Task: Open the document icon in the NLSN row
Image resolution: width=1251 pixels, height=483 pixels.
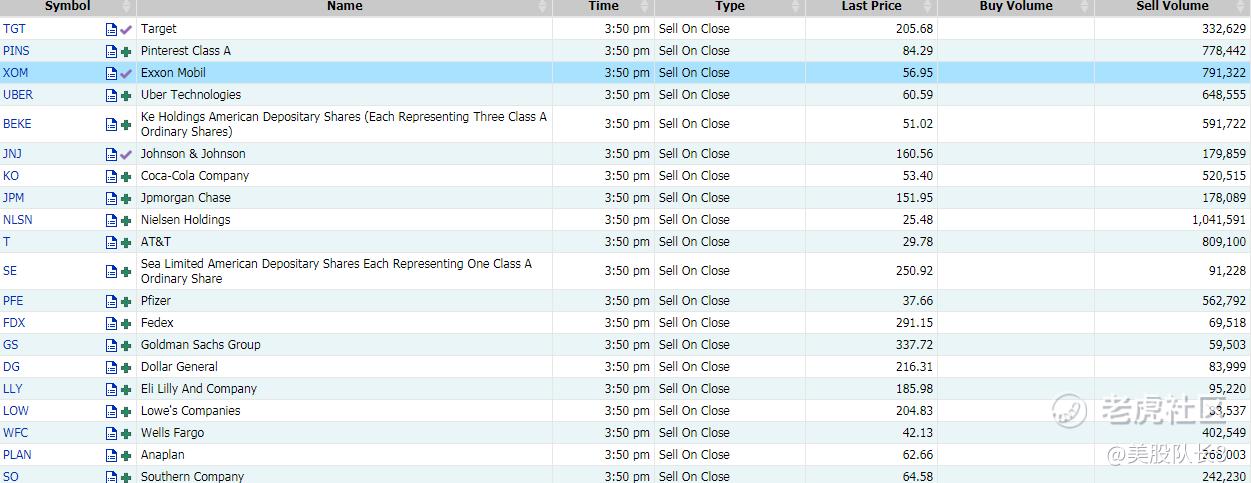Action: tap(111, 220)
